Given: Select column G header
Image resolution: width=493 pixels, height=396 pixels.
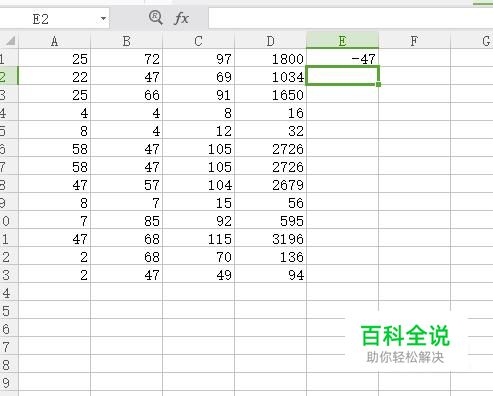Looking at the screenshot, I should pos(472,41).
